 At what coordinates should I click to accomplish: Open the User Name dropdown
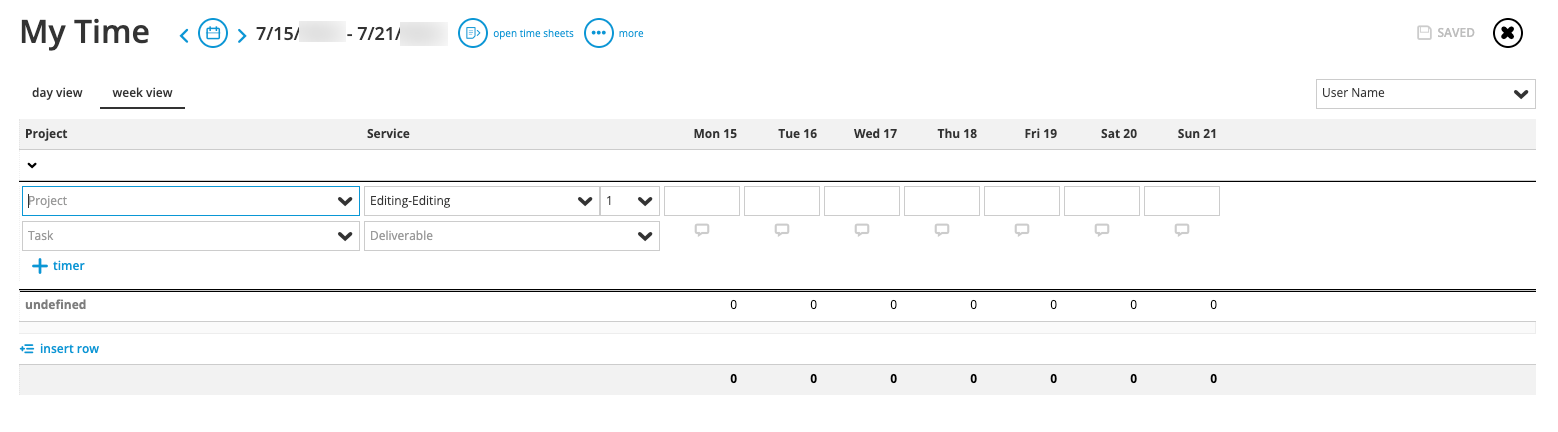coord(1425,93)
